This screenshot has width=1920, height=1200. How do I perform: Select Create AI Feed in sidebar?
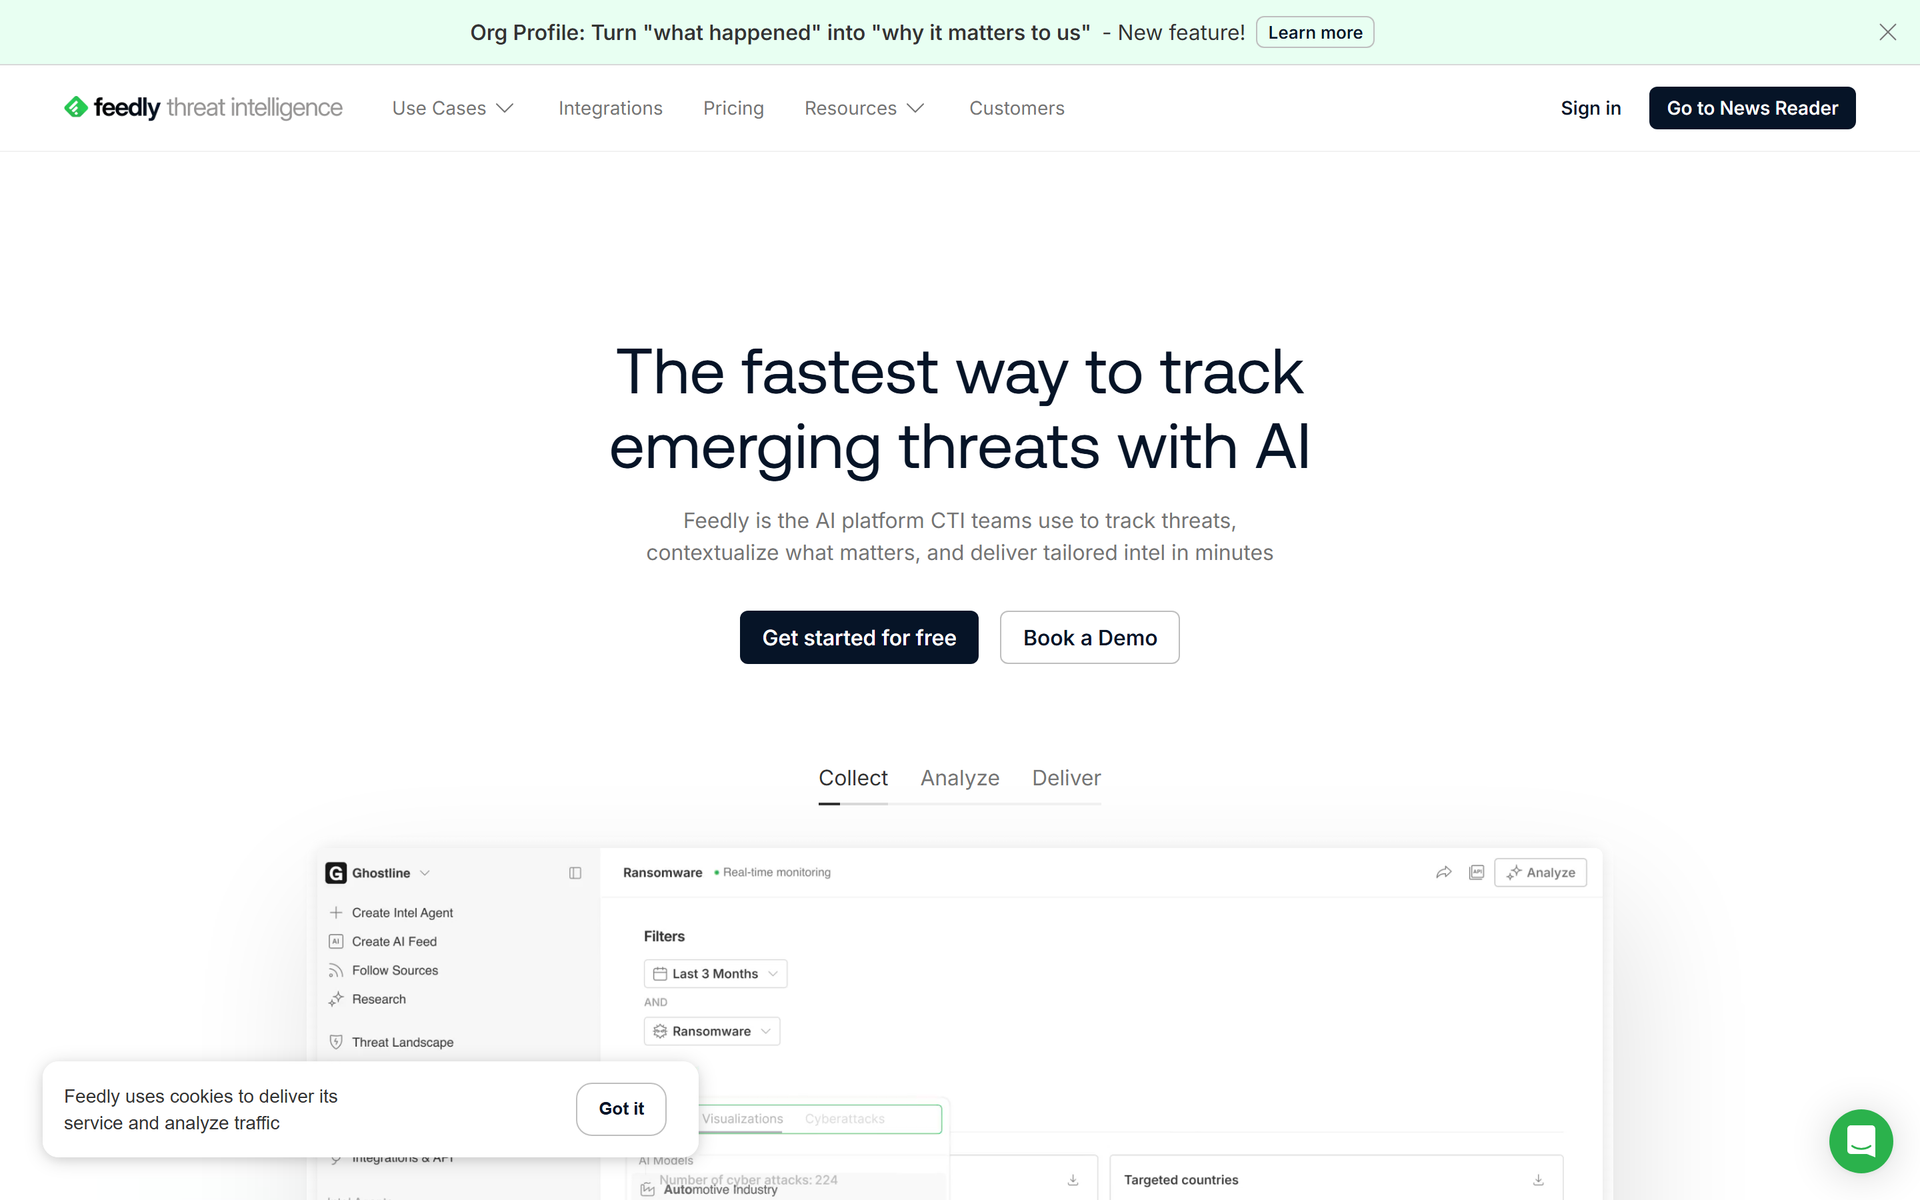coord(394,942)
